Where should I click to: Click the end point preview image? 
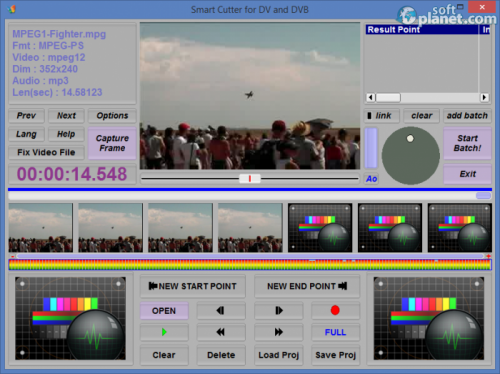pyautogui.click(x=429, y=318)
